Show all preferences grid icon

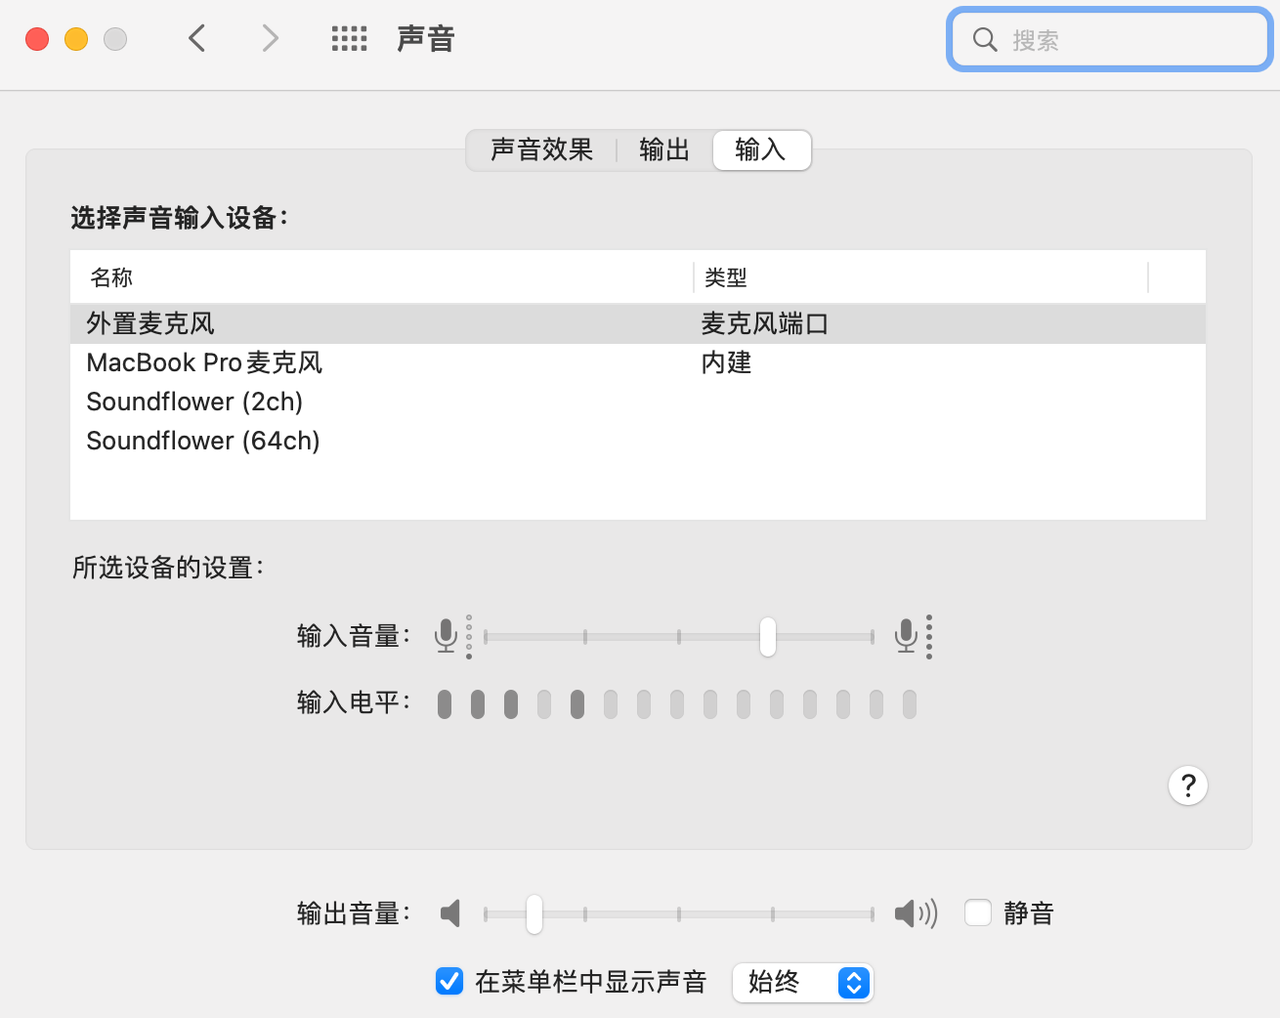point(349,39)
